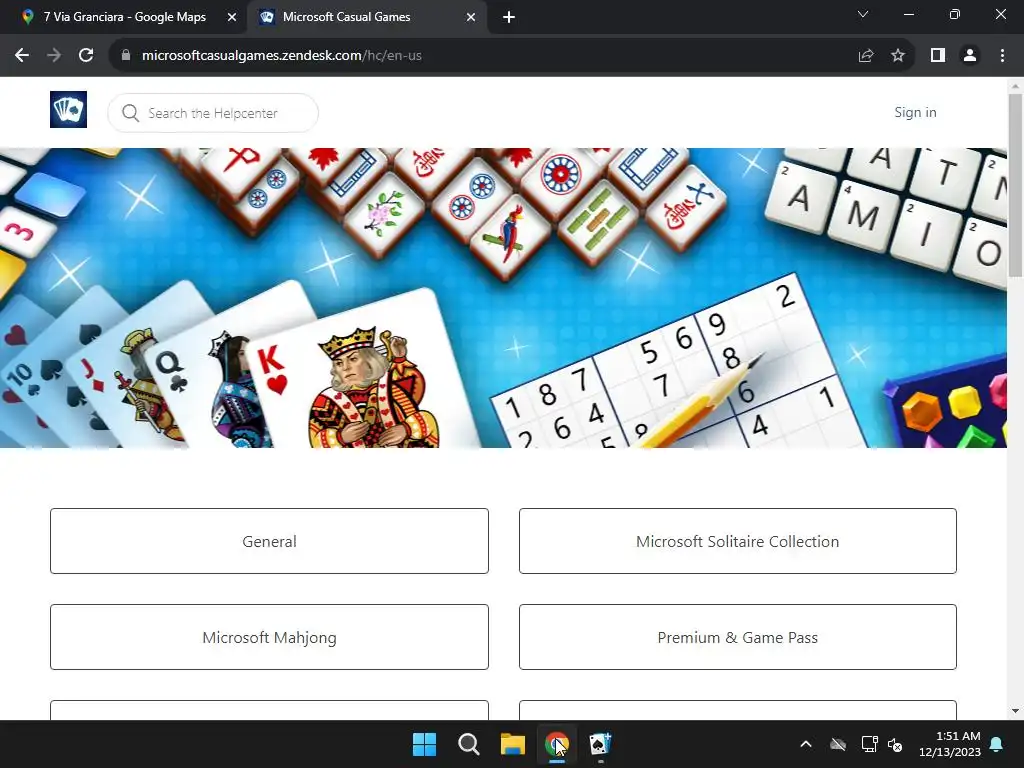
Task: Open the General category
Action: [x=269, y=541]
